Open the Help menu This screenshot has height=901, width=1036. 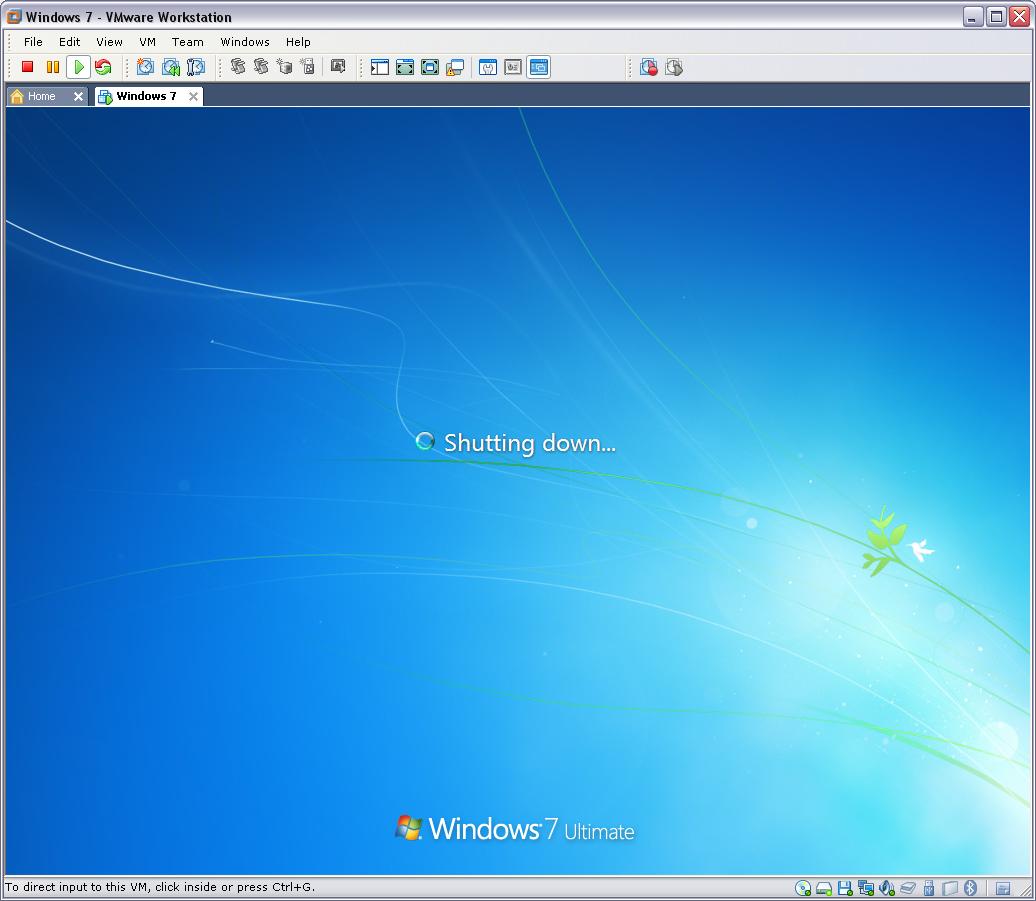click(298, 42)
